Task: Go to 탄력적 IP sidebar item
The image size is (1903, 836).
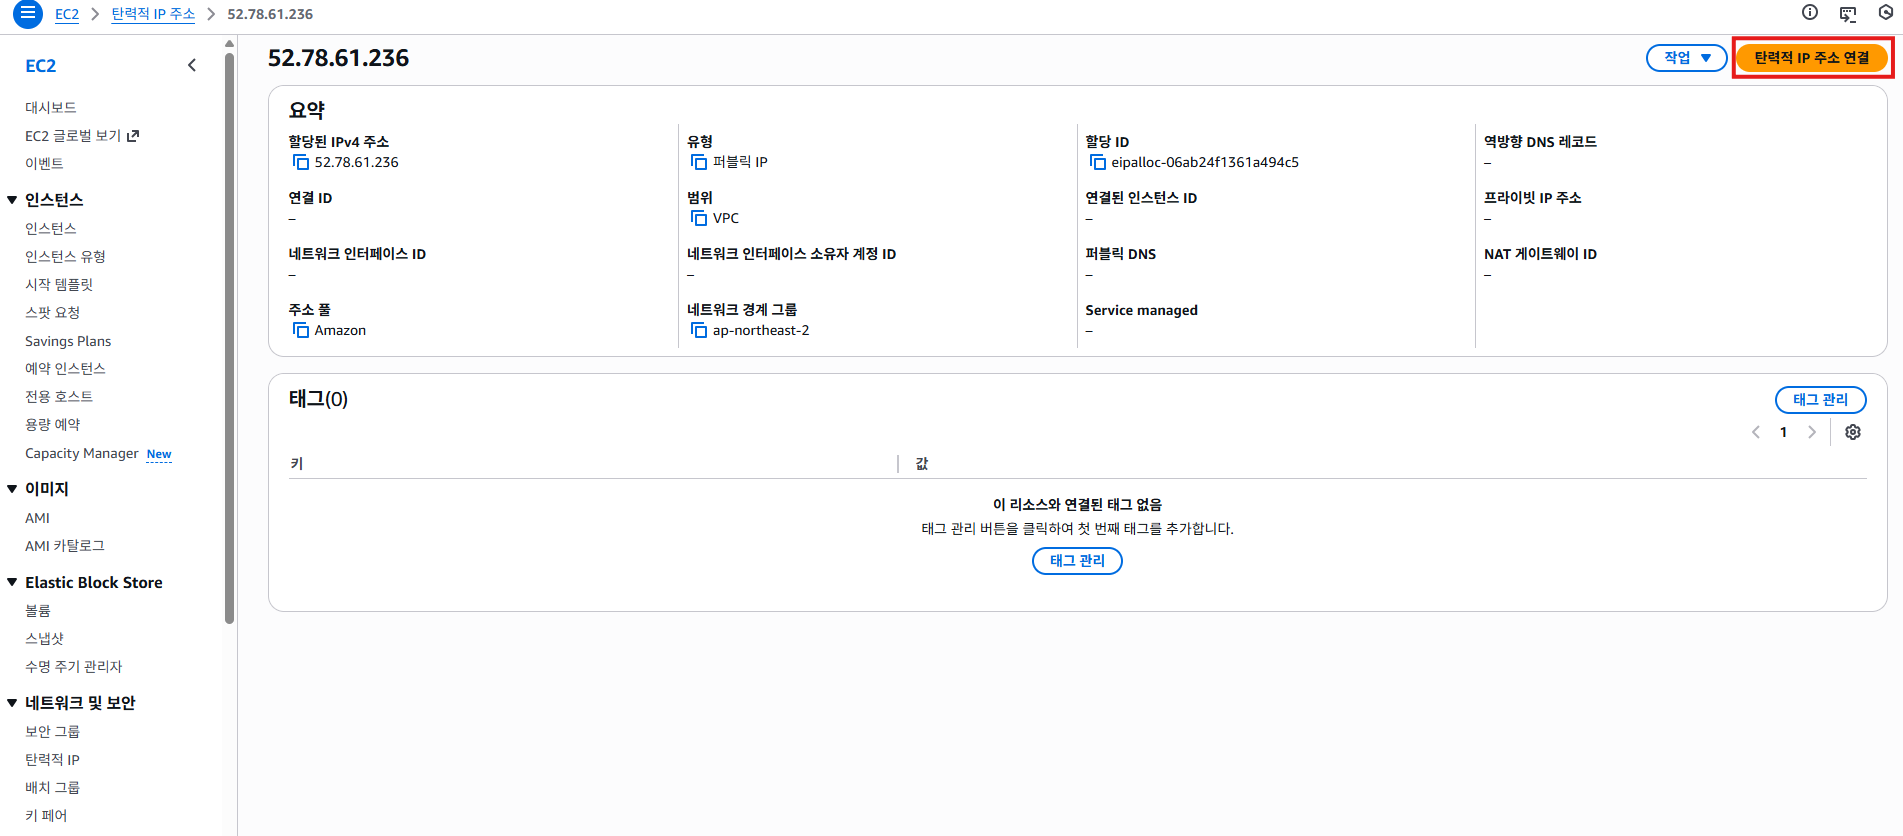Action: [x=52, y=759]
